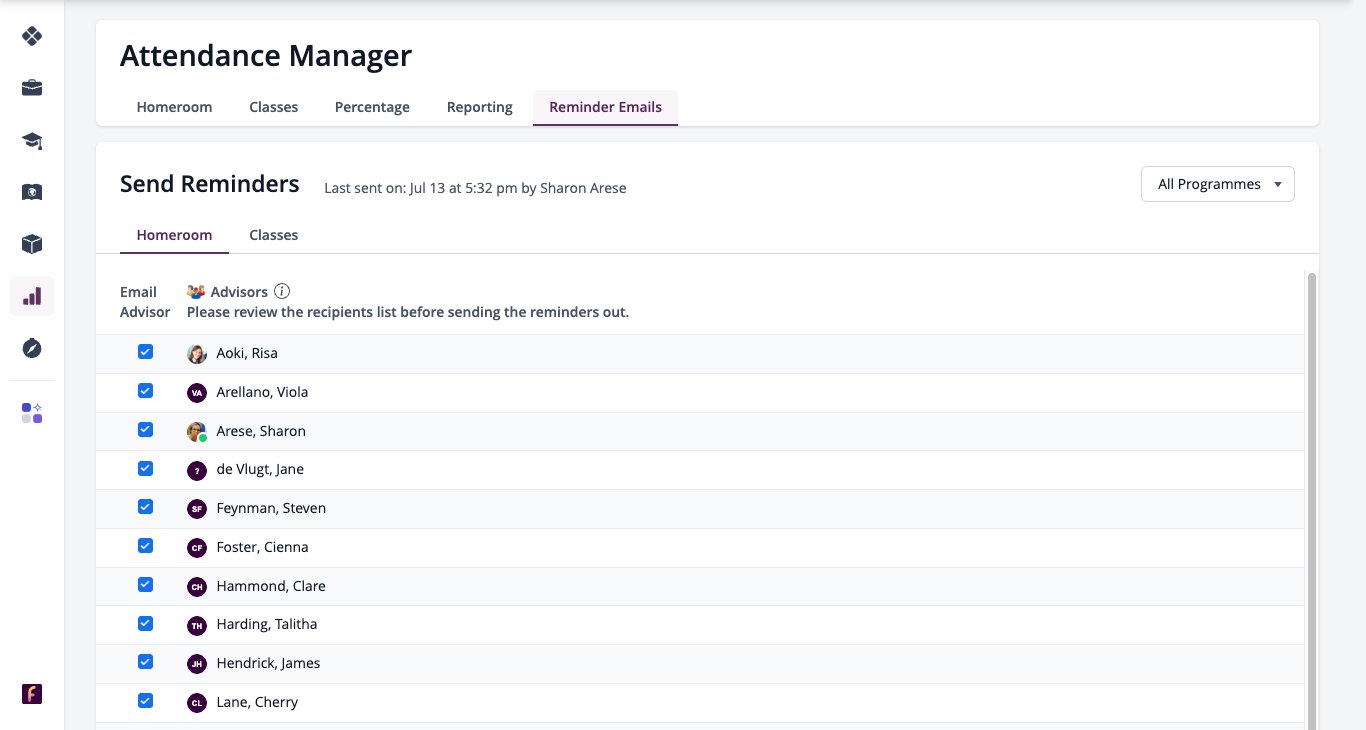This screenshot has height=730, width=1366.
Task: Uncheck email for Aoki, Risa
Action: 145,352
